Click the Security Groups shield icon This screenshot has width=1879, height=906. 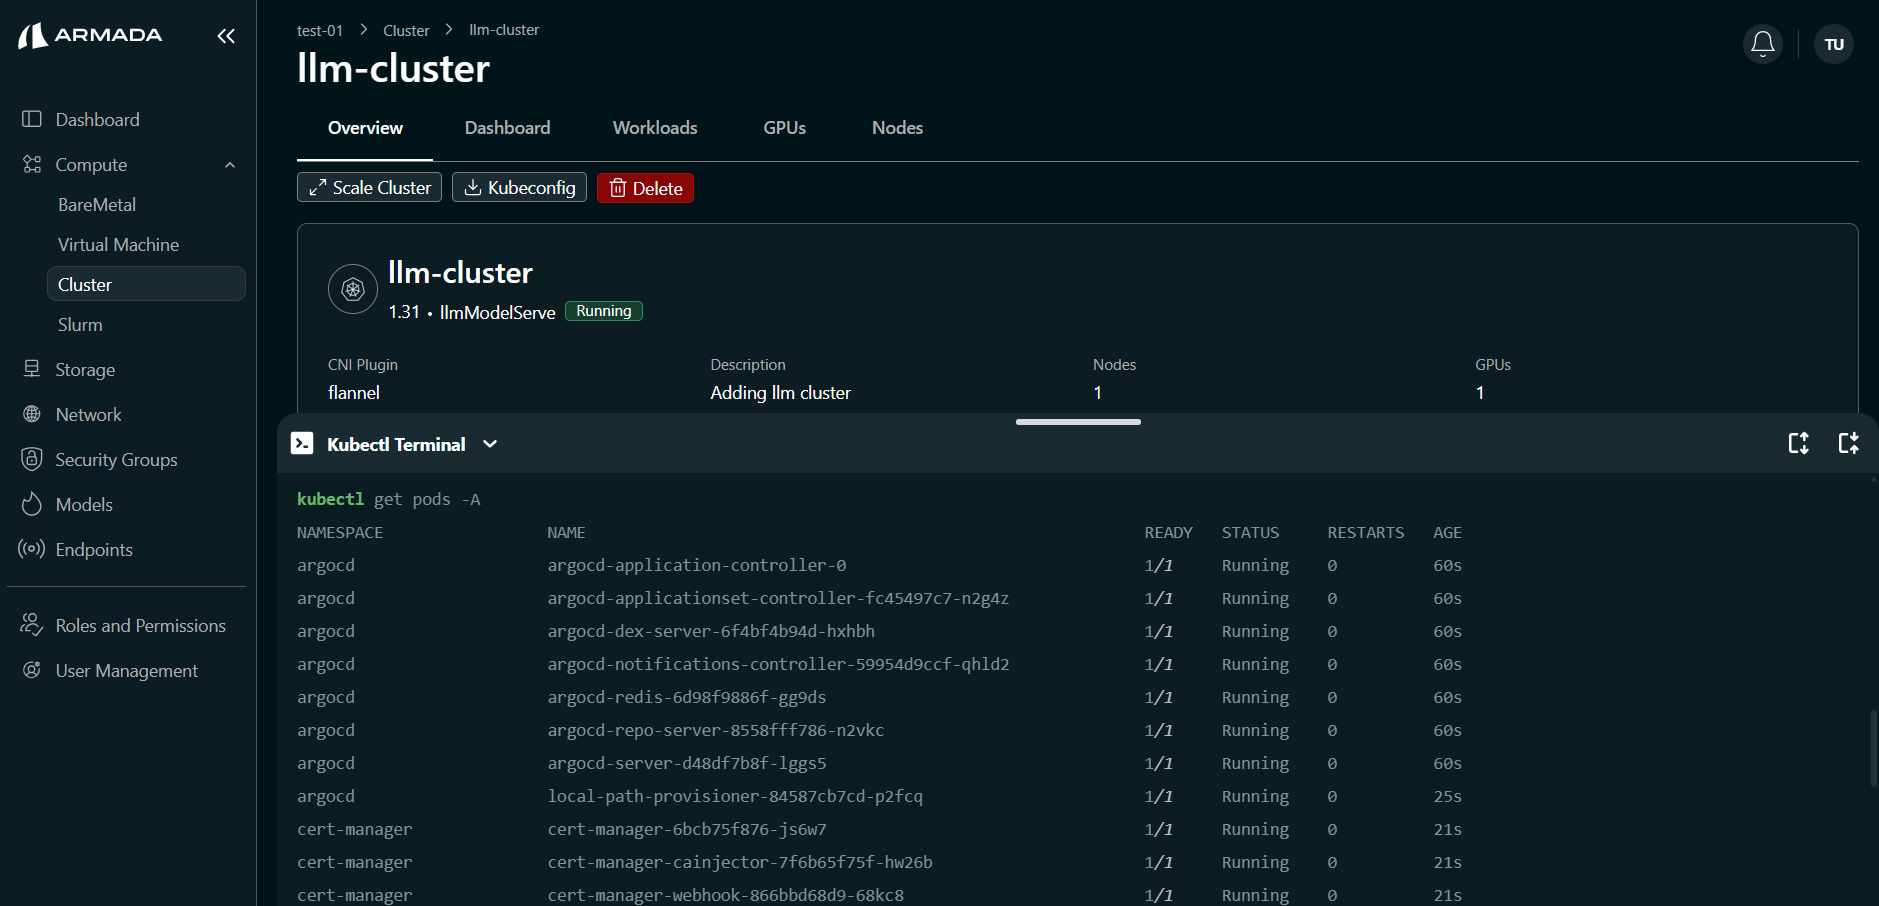(32, 459)
